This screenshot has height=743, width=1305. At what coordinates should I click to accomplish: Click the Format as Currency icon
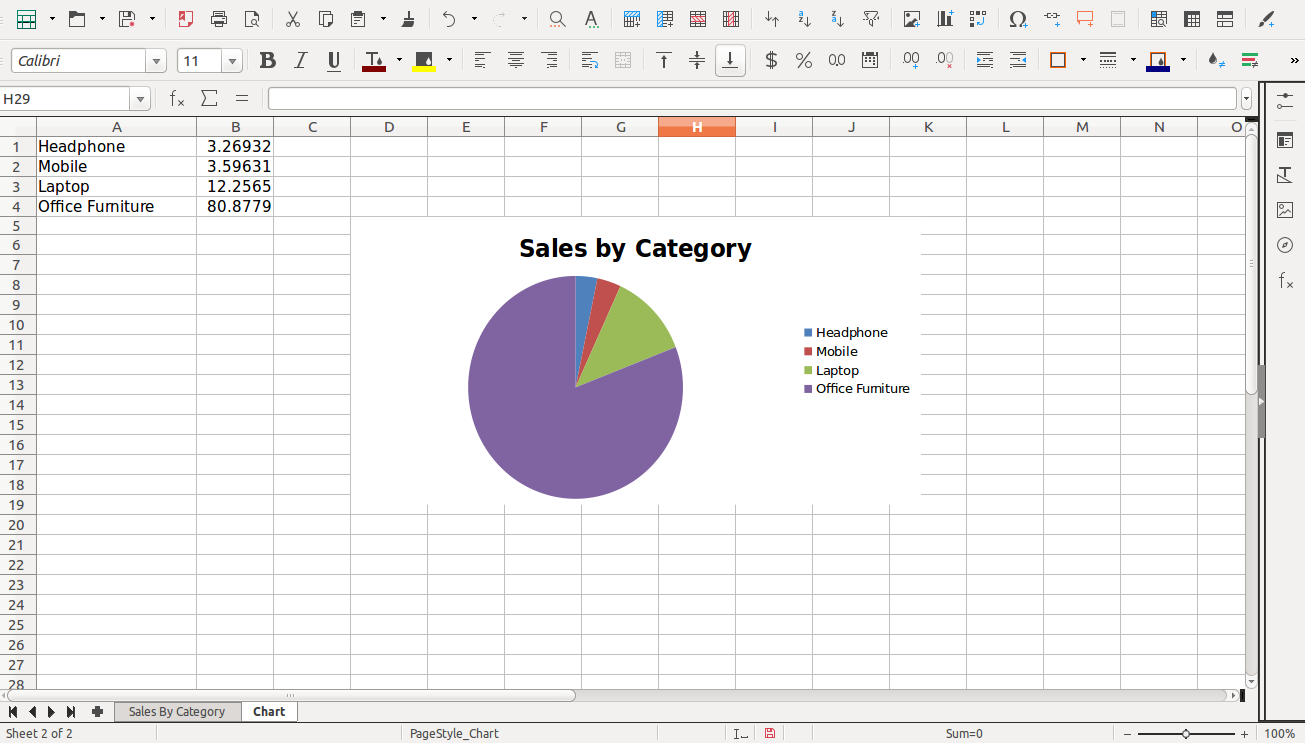pyautogui.click(x=771, y=61)
